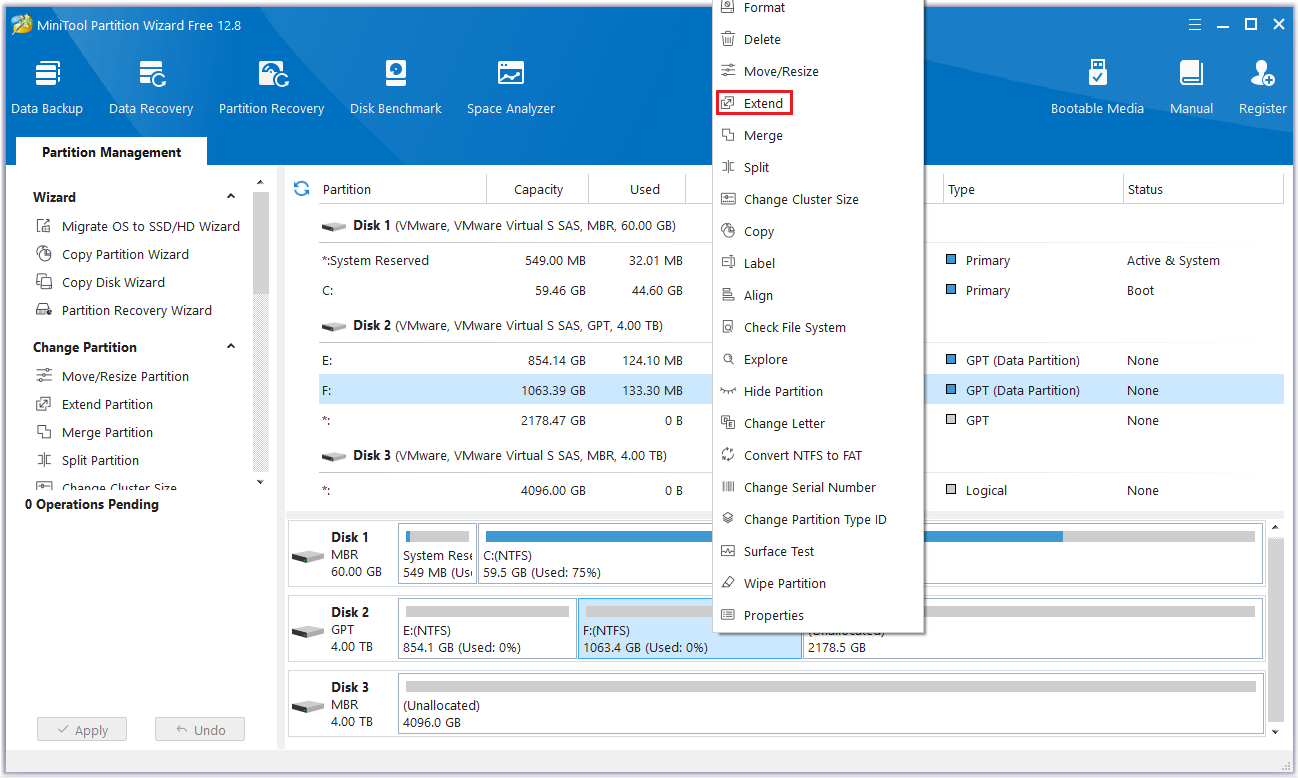The image size is (1298, 778).
Task: Select Split in the context menu
Action: click(818, 167)
